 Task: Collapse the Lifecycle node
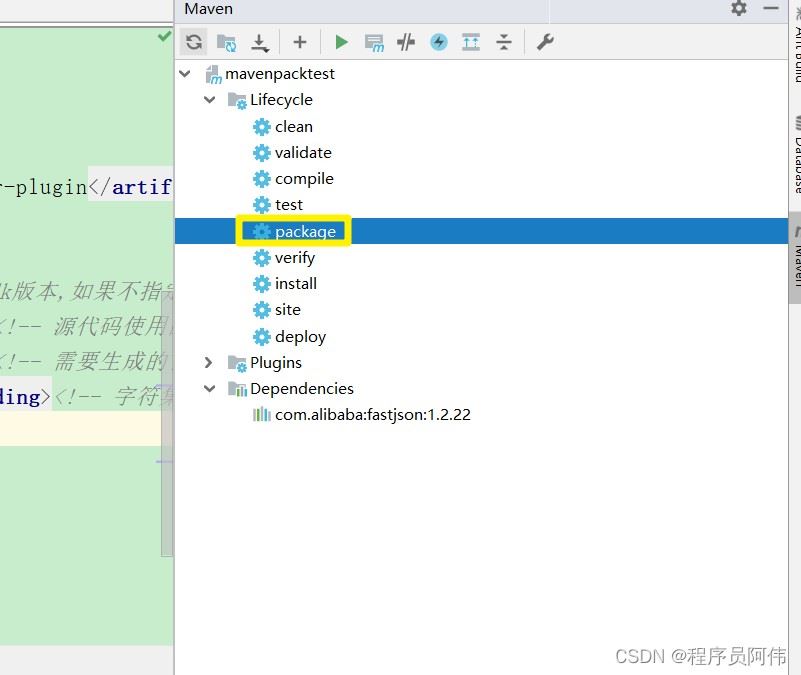[209, 100]
